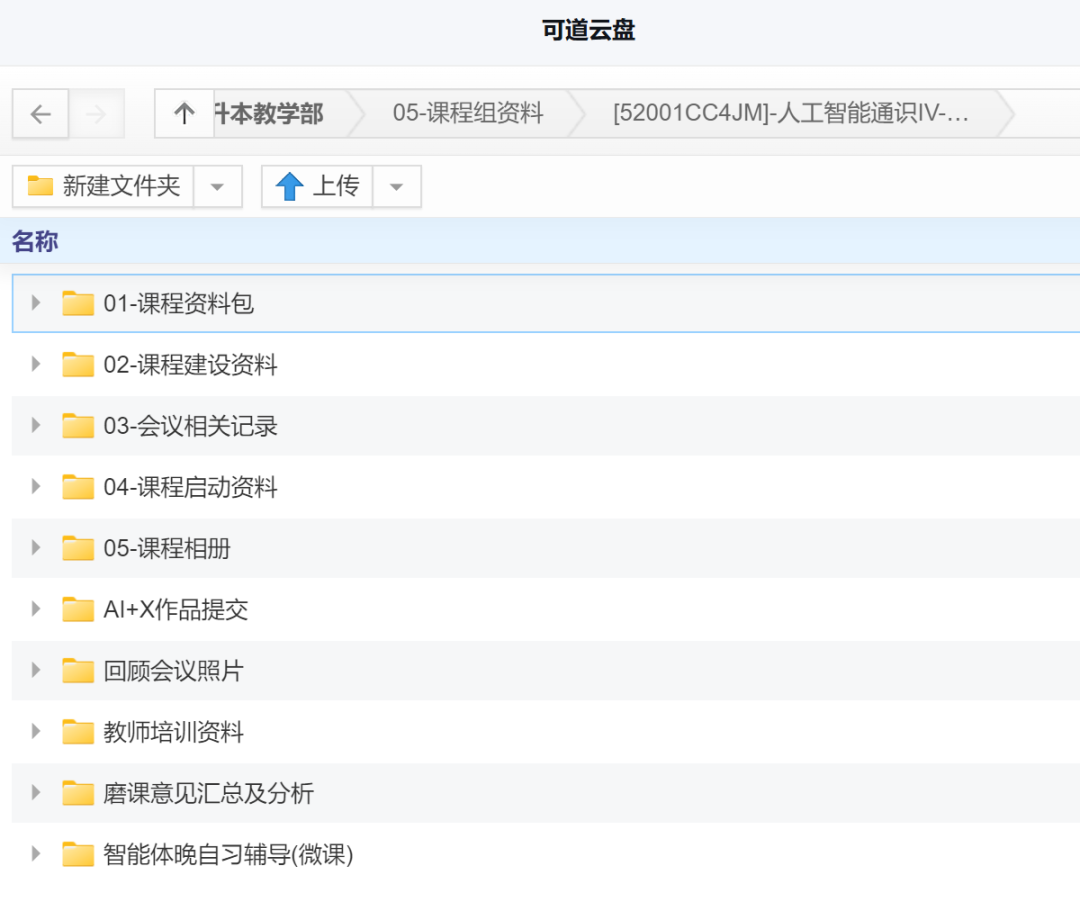Image resolution: width=1080 pixels, height=902 pixels.
Task: Click the folder icon of 01-课程资料包
Action: point(78,303)
